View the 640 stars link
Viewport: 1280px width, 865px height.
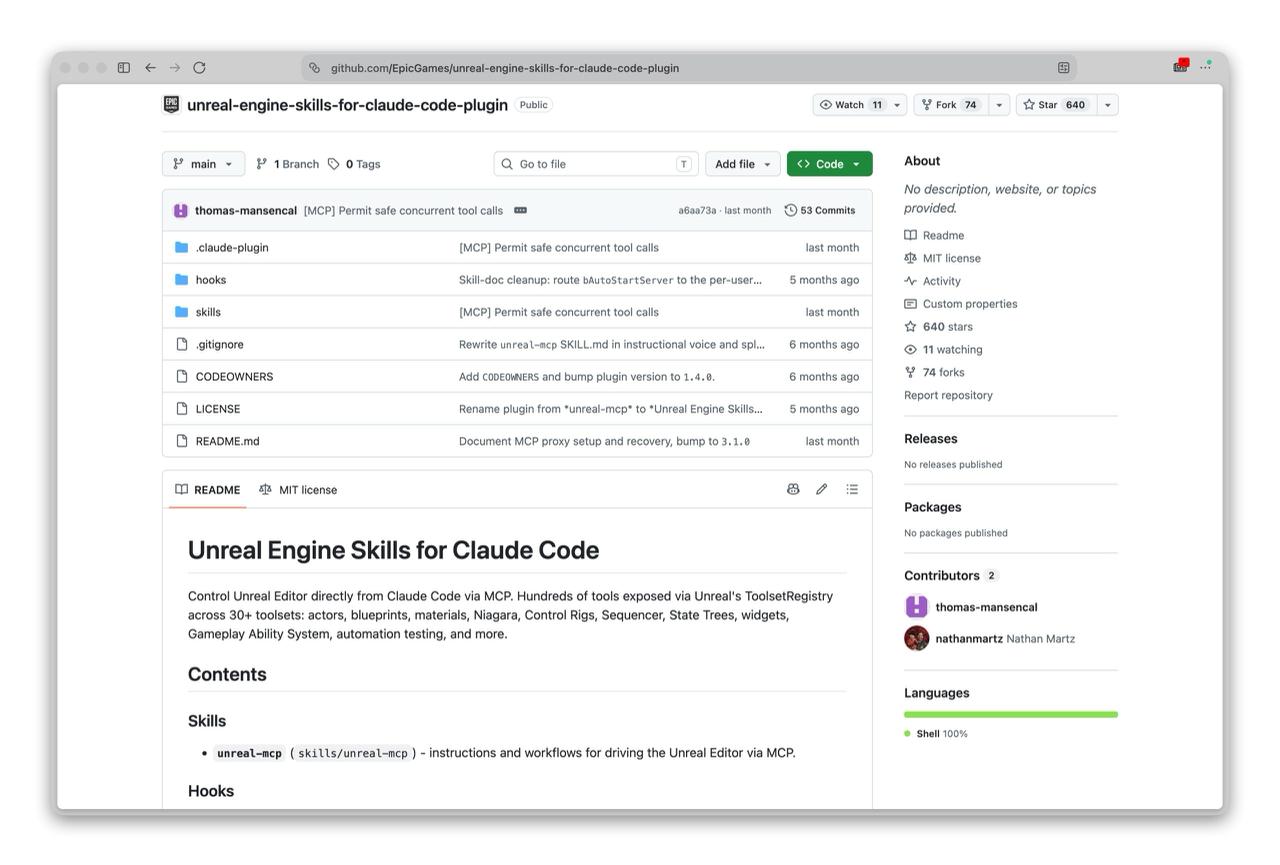tap(938, 327)
